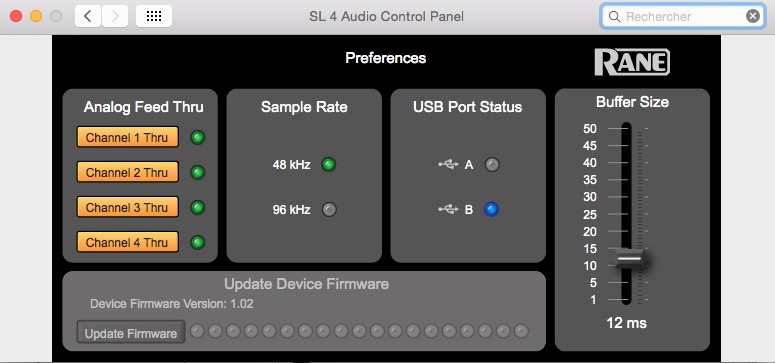Click the Channel 1 Thru green LED

coord(198,137)
